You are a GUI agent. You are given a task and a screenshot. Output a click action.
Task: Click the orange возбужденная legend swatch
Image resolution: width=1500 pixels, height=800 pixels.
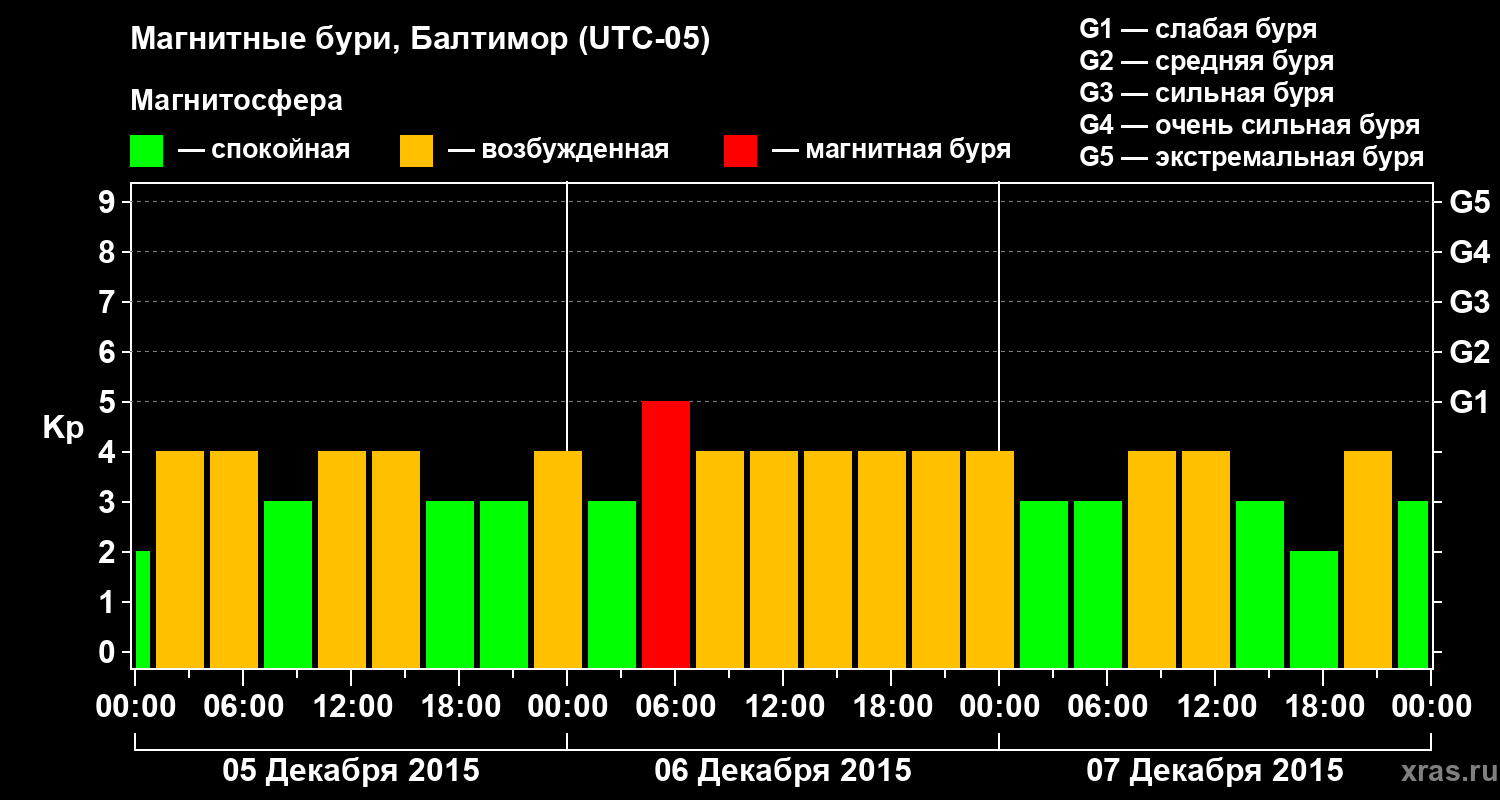click(x=416, y=151)
